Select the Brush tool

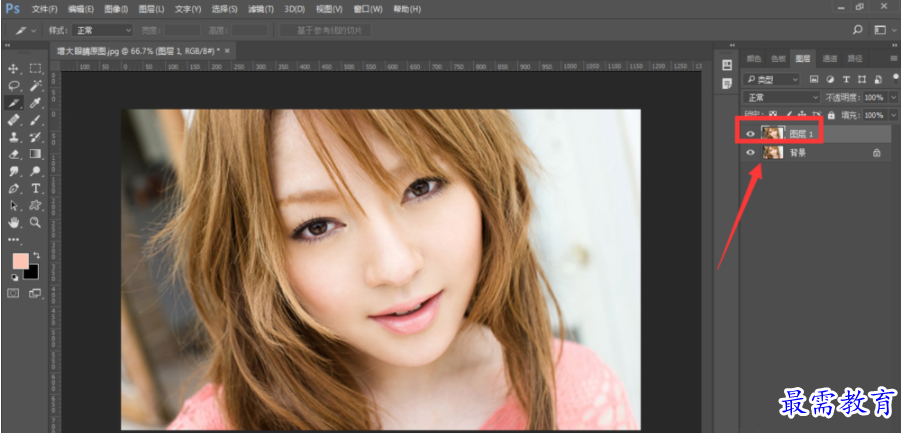(36, 120)
